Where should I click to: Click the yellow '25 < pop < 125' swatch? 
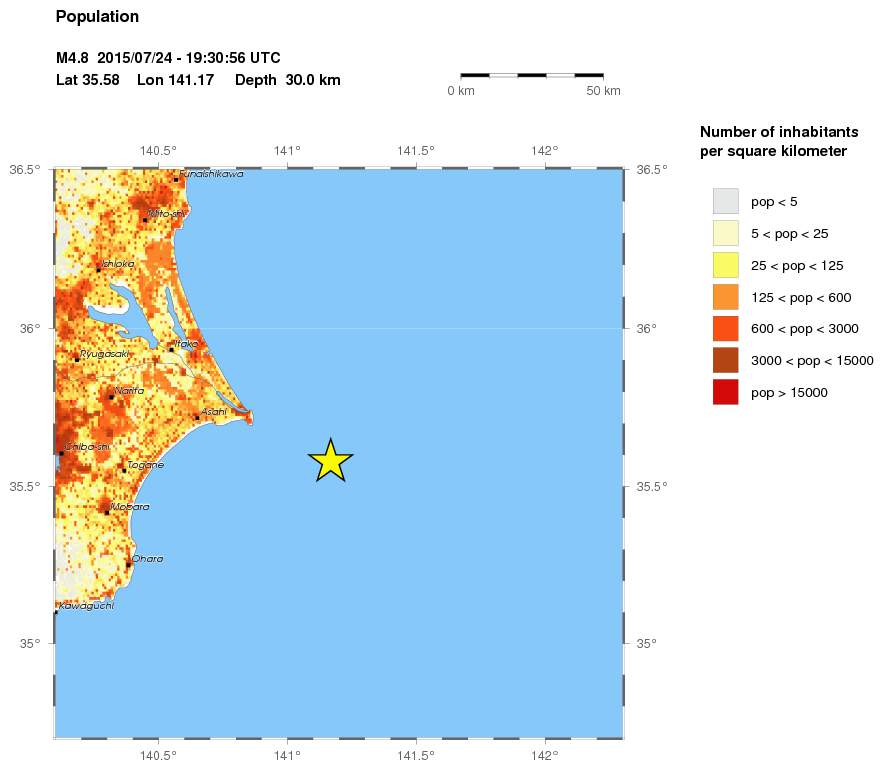coord(725,265)
